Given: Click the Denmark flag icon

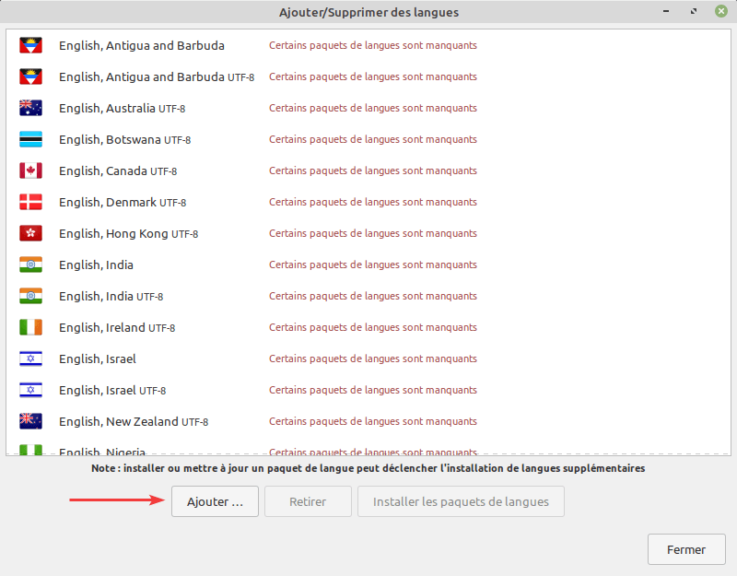Looking at the screenshot, I should coord(31,202).
